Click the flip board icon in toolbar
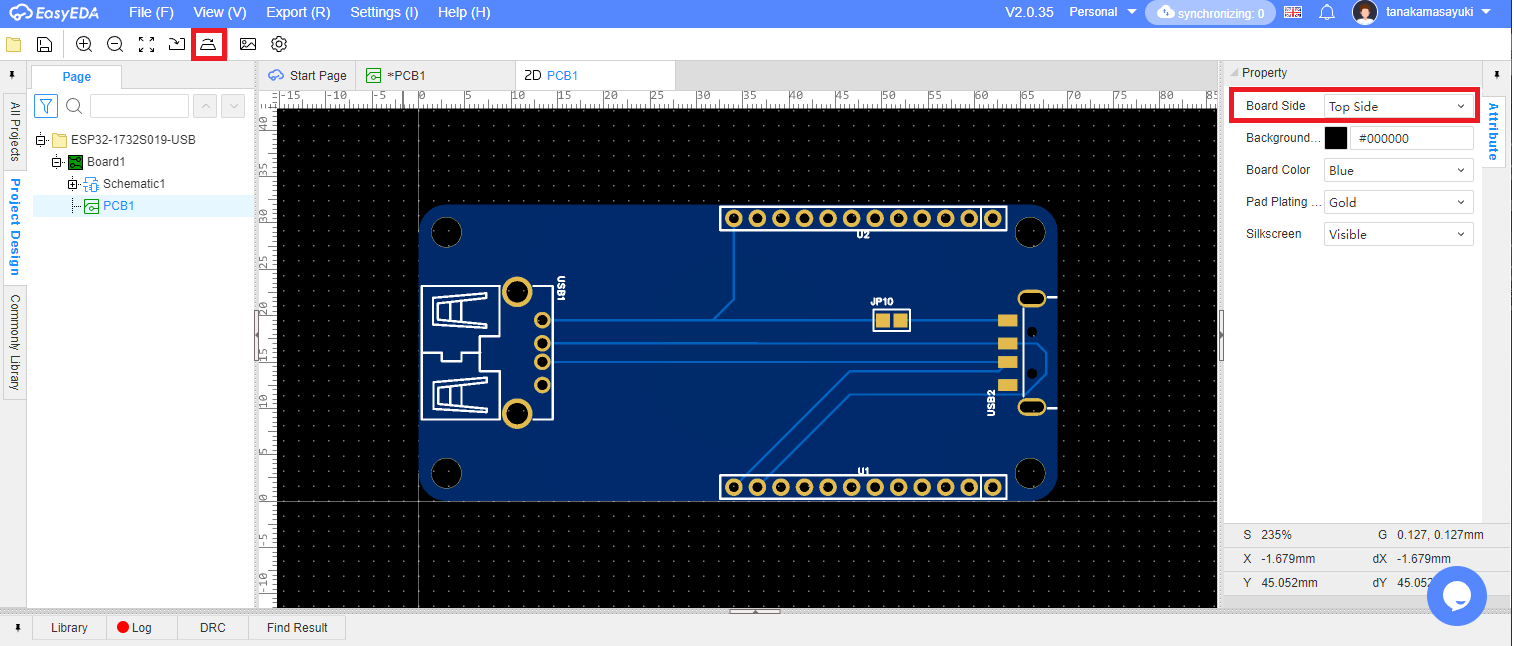Image resolution: width=1514 pixels, height=646 pixels. 208,44
